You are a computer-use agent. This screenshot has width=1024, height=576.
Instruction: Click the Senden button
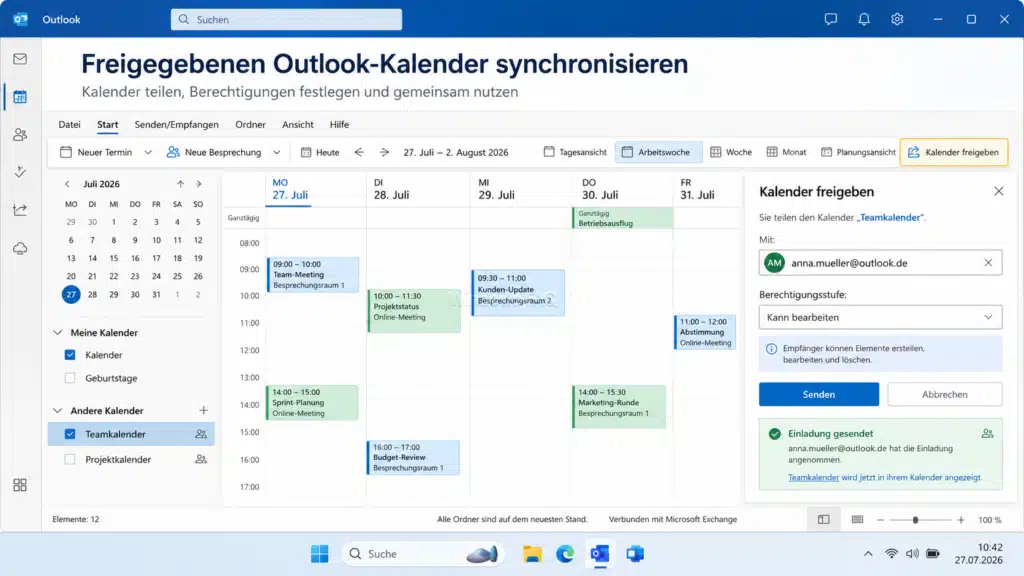(819, 394)
